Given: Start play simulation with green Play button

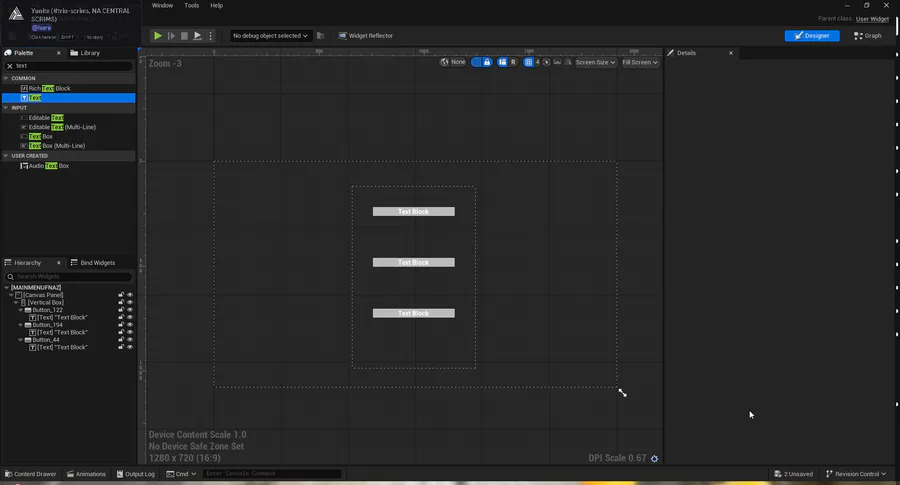Looking at the screenshot, I should pos(157,36).
